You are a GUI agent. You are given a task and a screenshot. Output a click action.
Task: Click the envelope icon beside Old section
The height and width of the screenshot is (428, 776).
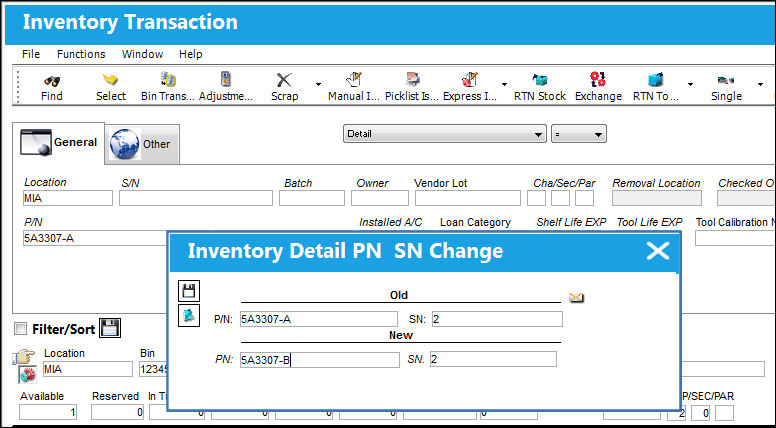click(576, 297)
